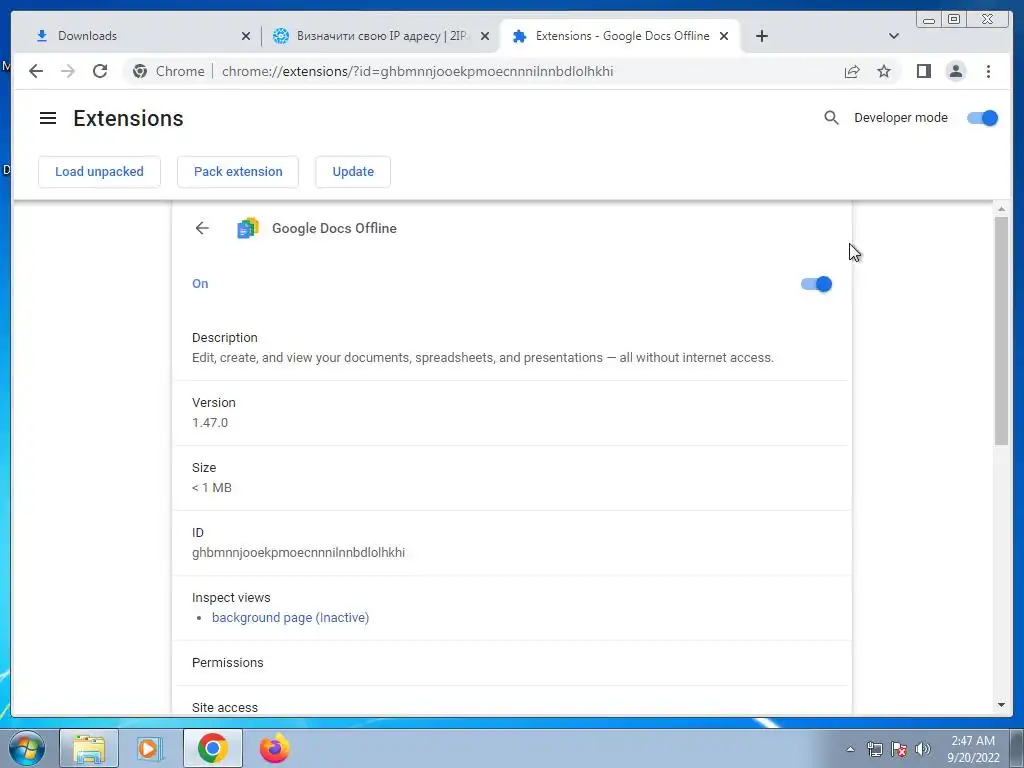Disable the Google Docs Offline extension toggle
The image size is (1024, 768).
816,284
